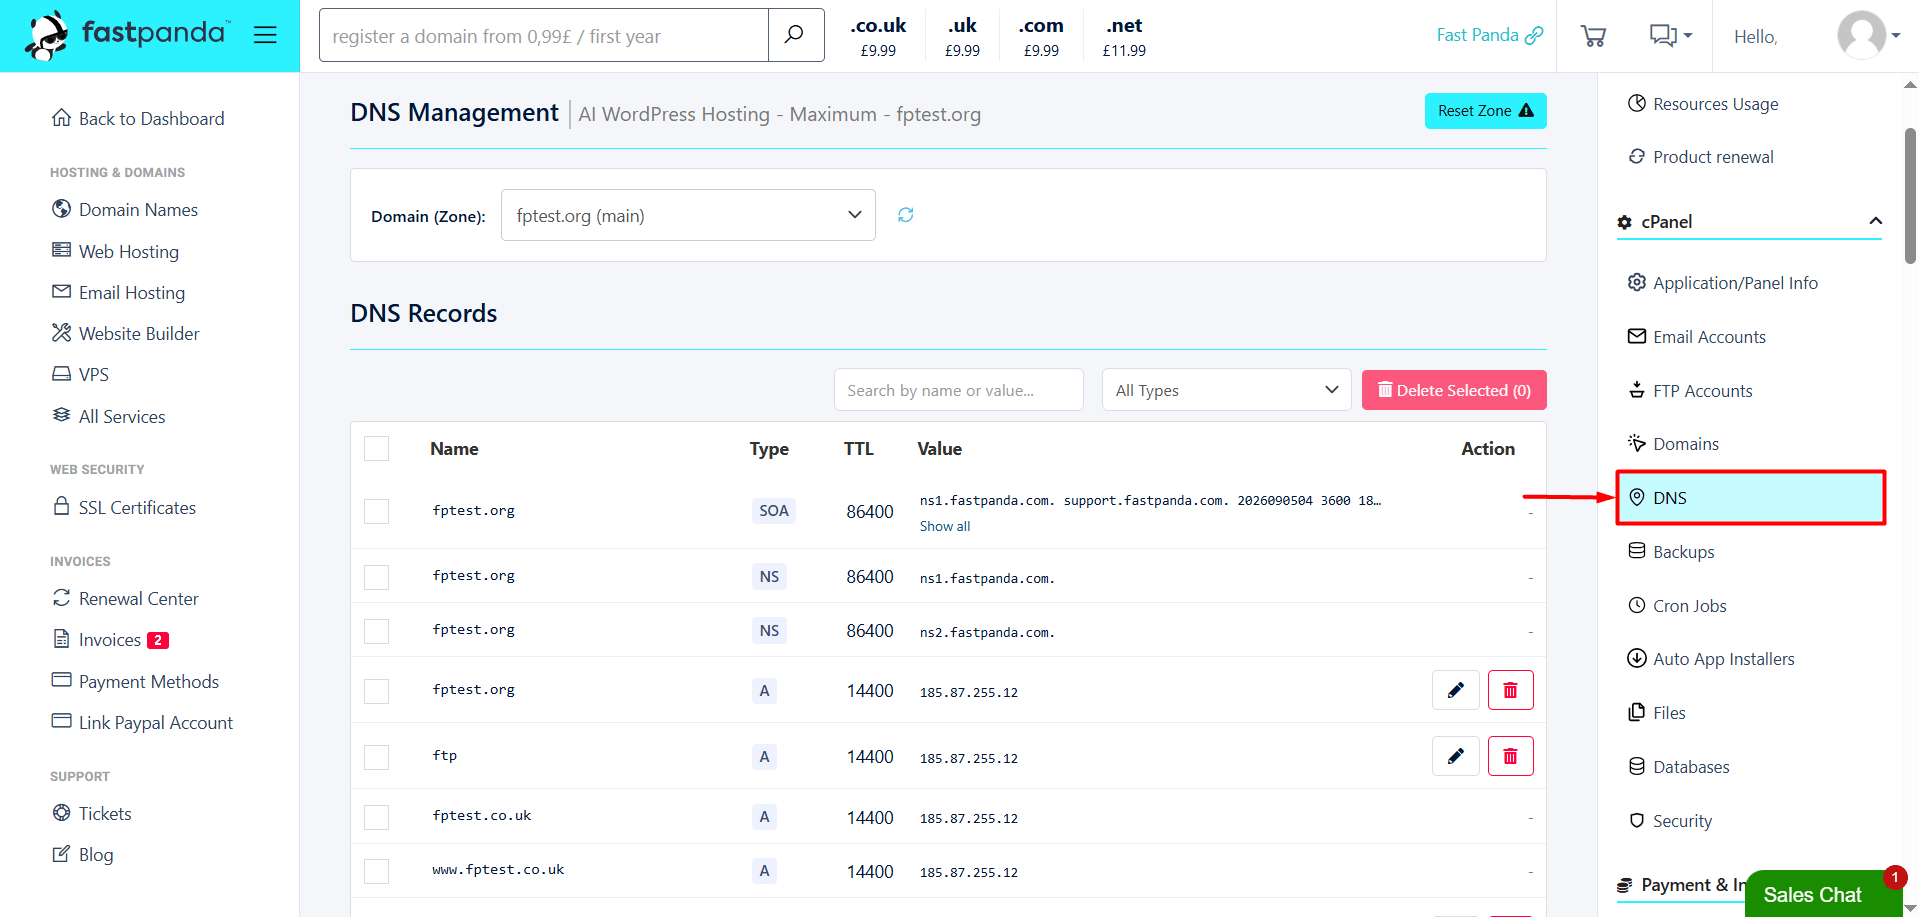Open the VPS menu item
The image size is (1919, 917).
pos(80,374)
